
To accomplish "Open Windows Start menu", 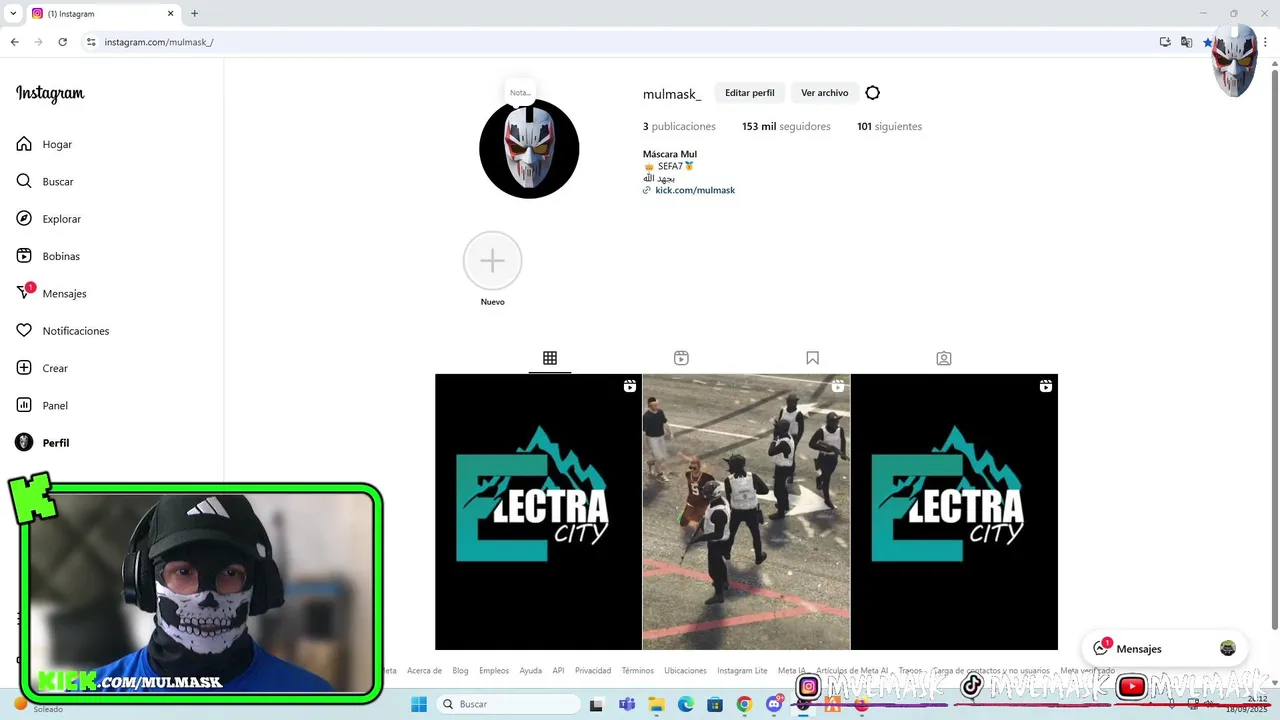I will pos(418,704).
